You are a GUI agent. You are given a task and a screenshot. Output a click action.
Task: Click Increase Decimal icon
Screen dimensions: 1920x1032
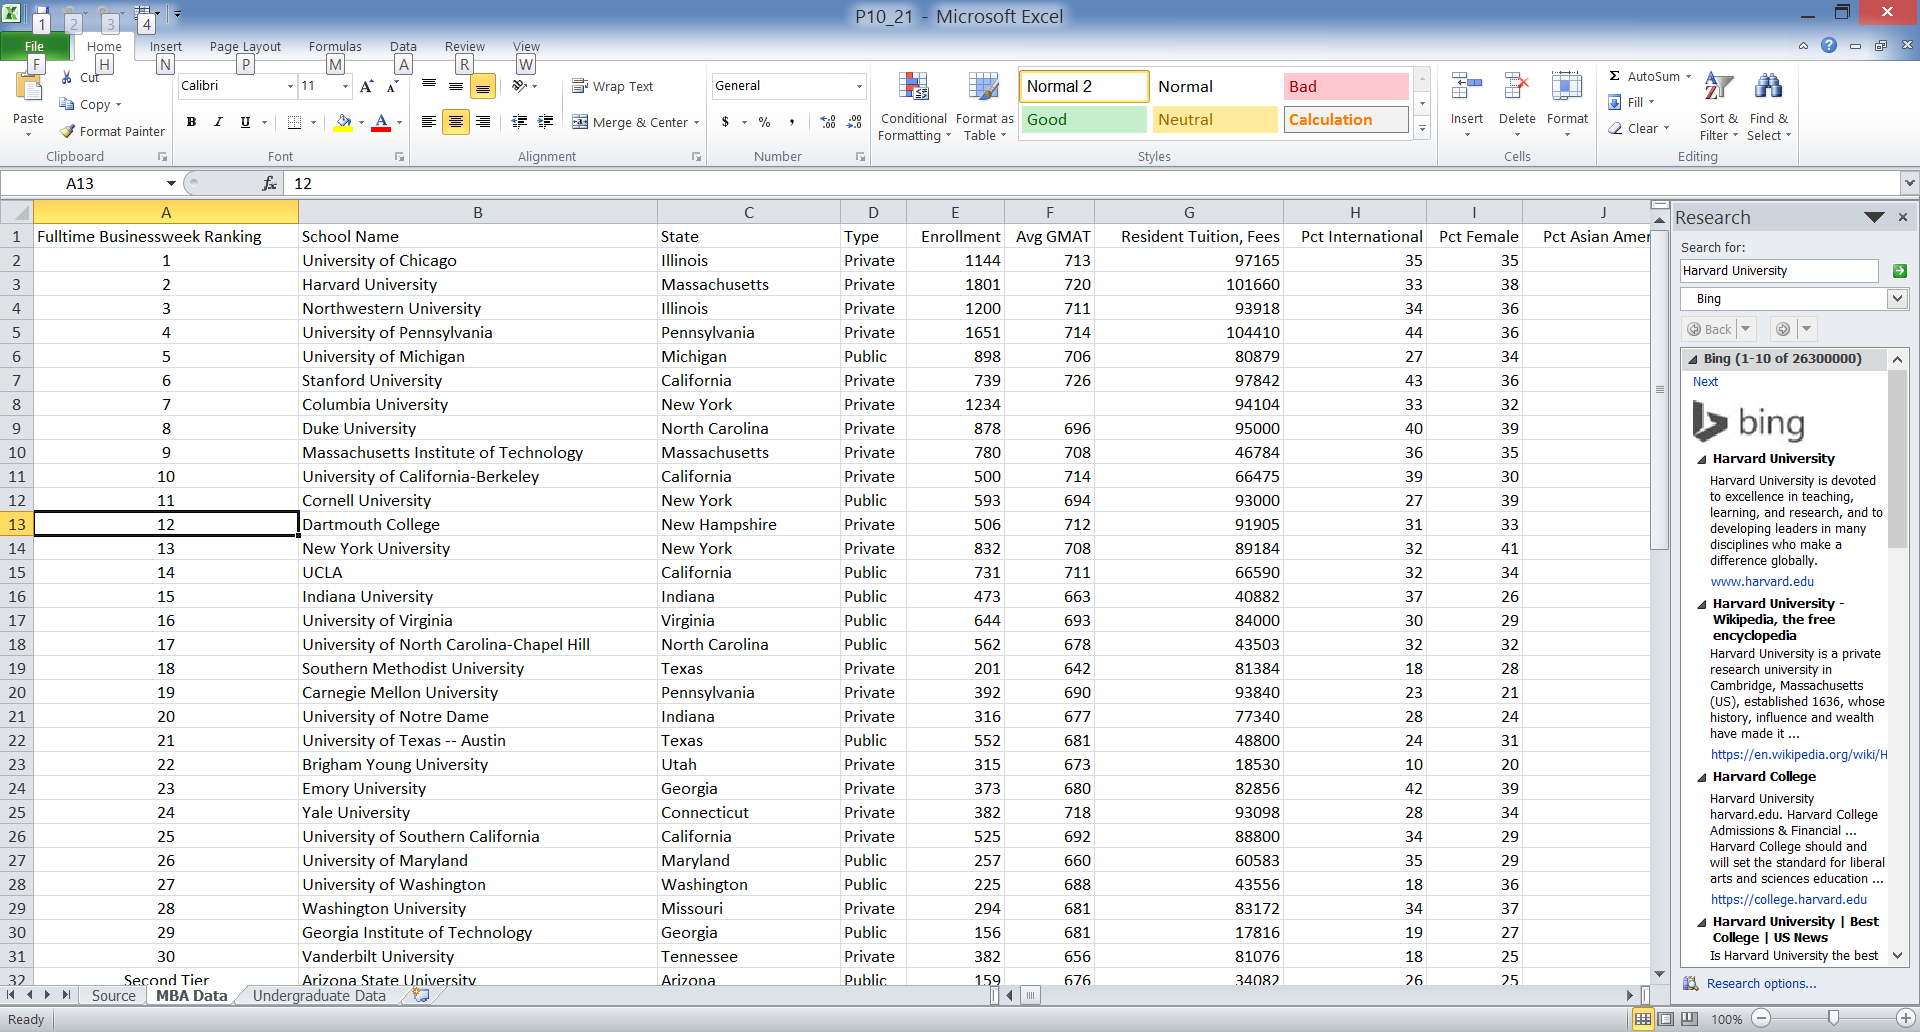tap(828, 122)
